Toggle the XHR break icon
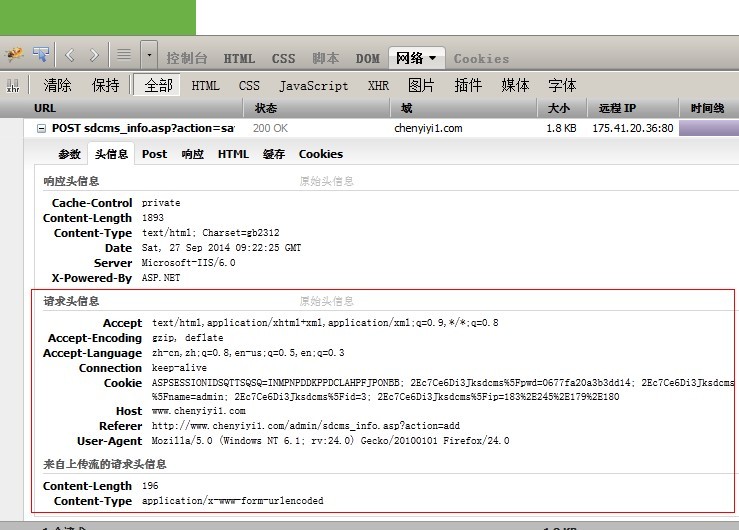Viewport: 739px width, 530px height. coord(13,86)
